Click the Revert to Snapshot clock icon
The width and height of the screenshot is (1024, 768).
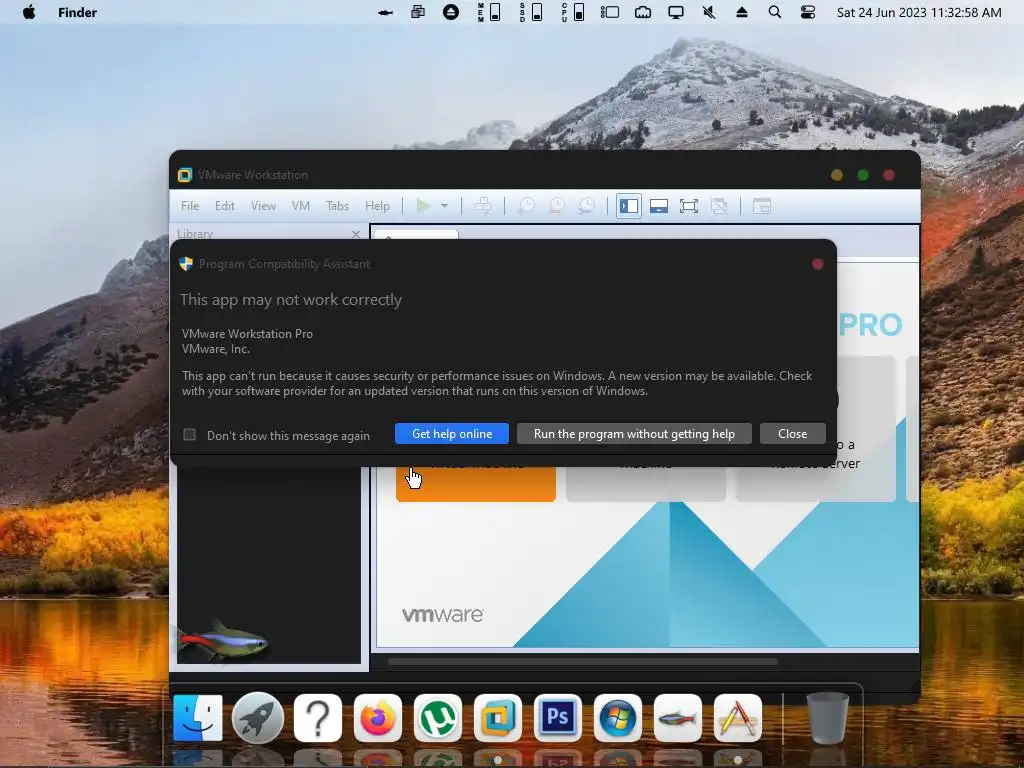pos(556,206)
